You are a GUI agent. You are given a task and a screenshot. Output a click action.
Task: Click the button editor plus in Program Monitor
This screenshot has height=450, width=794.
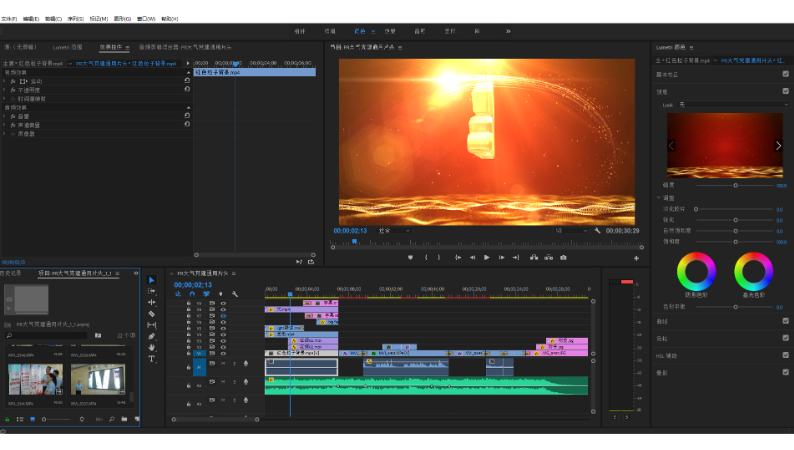coord(636,258)
